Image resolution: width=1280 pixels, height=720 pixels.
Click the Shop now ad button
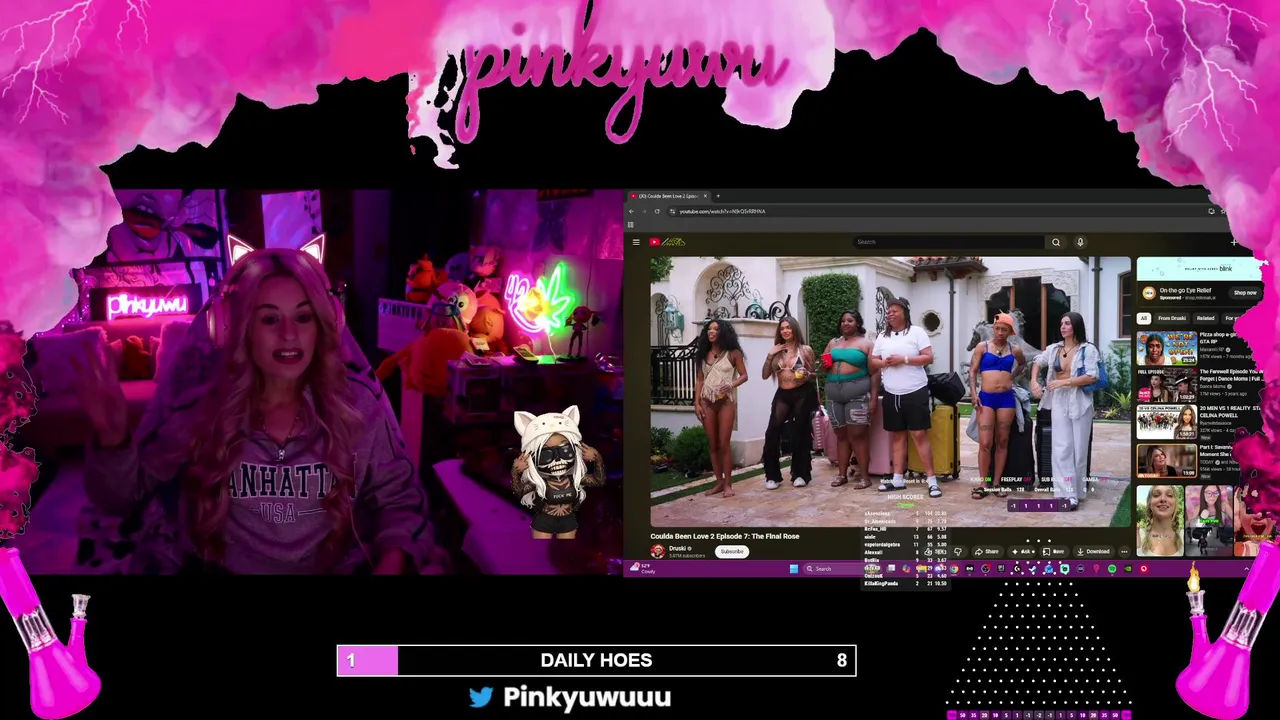pos(1244,293)
